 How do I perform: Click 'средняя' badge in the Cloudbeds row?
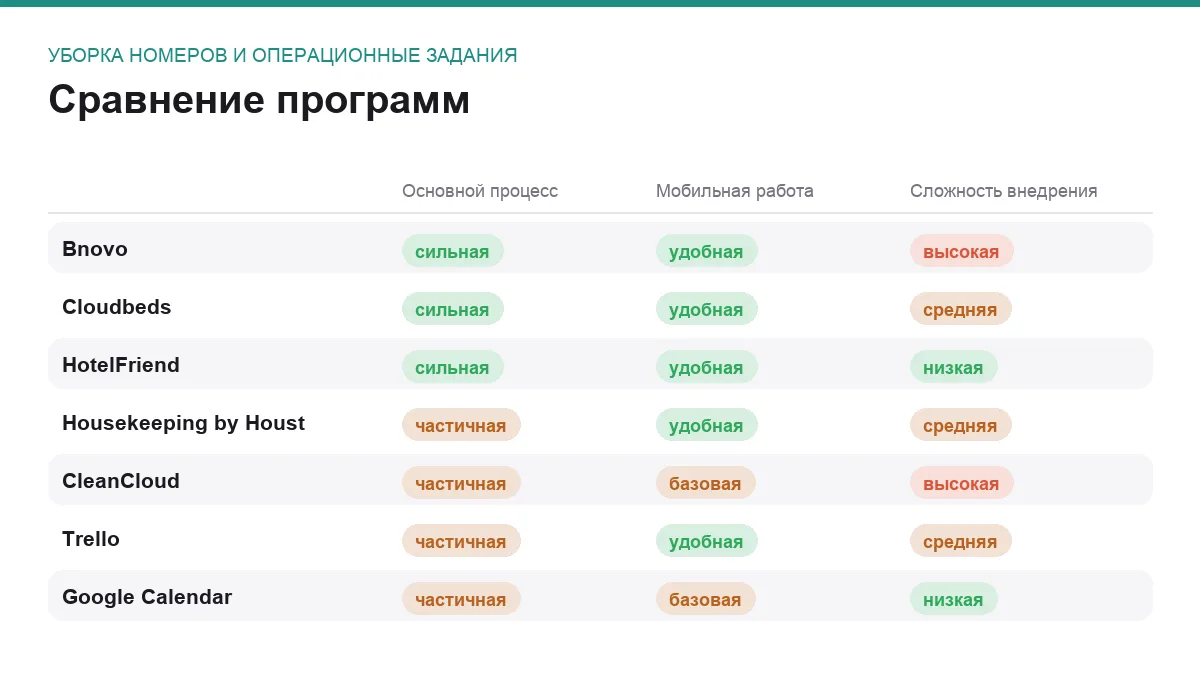pos(961,309)
